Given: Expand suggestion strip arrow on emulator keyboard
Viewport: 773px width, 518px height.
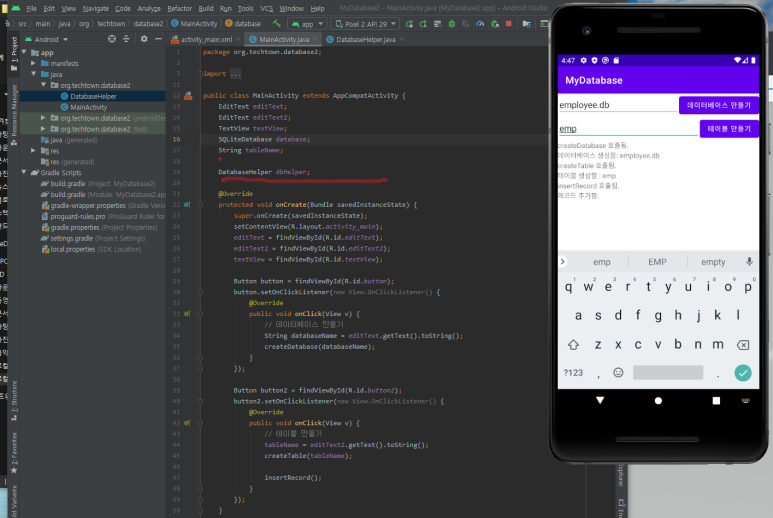Looking at the screenshot, I should [563, 262].
